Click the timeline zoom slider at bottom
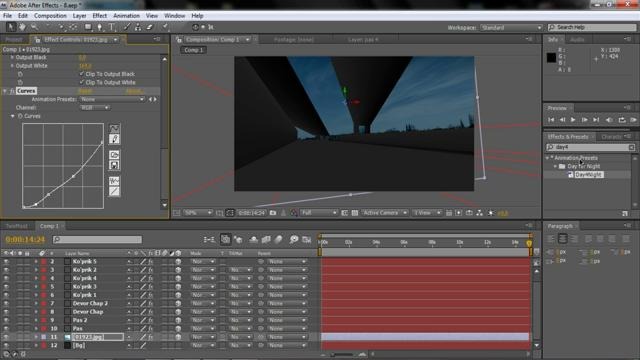Screen dimensions: 640x360 point(343,355)
